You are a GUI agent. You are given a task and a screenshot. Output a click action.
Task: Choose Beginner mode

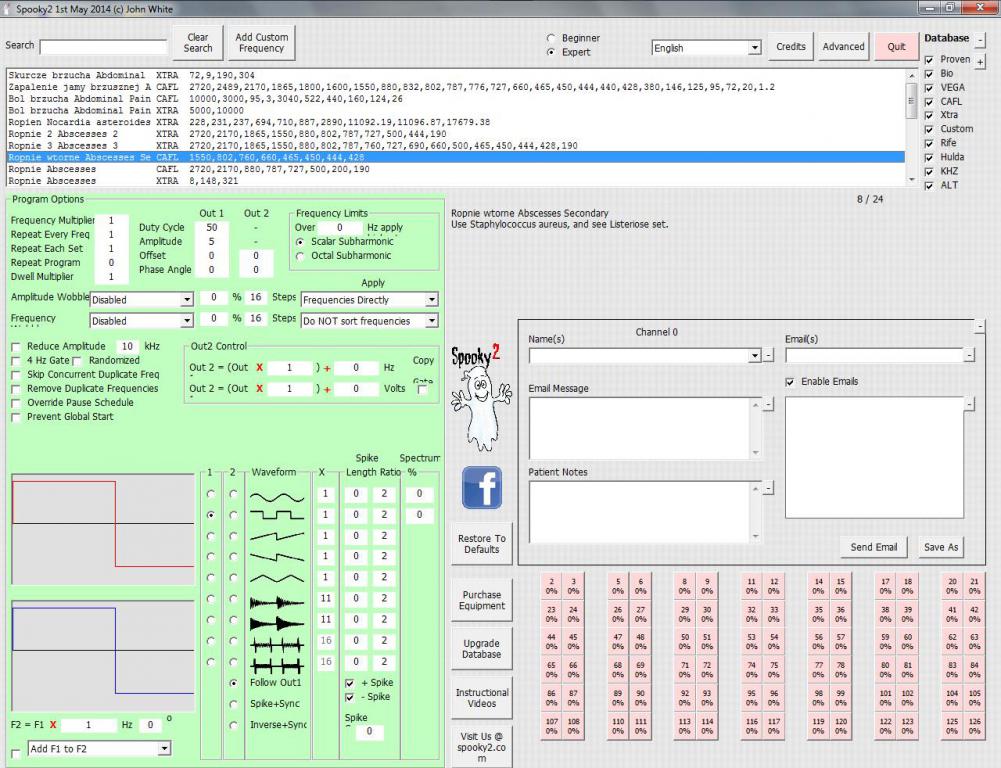(x=551, y=38)
